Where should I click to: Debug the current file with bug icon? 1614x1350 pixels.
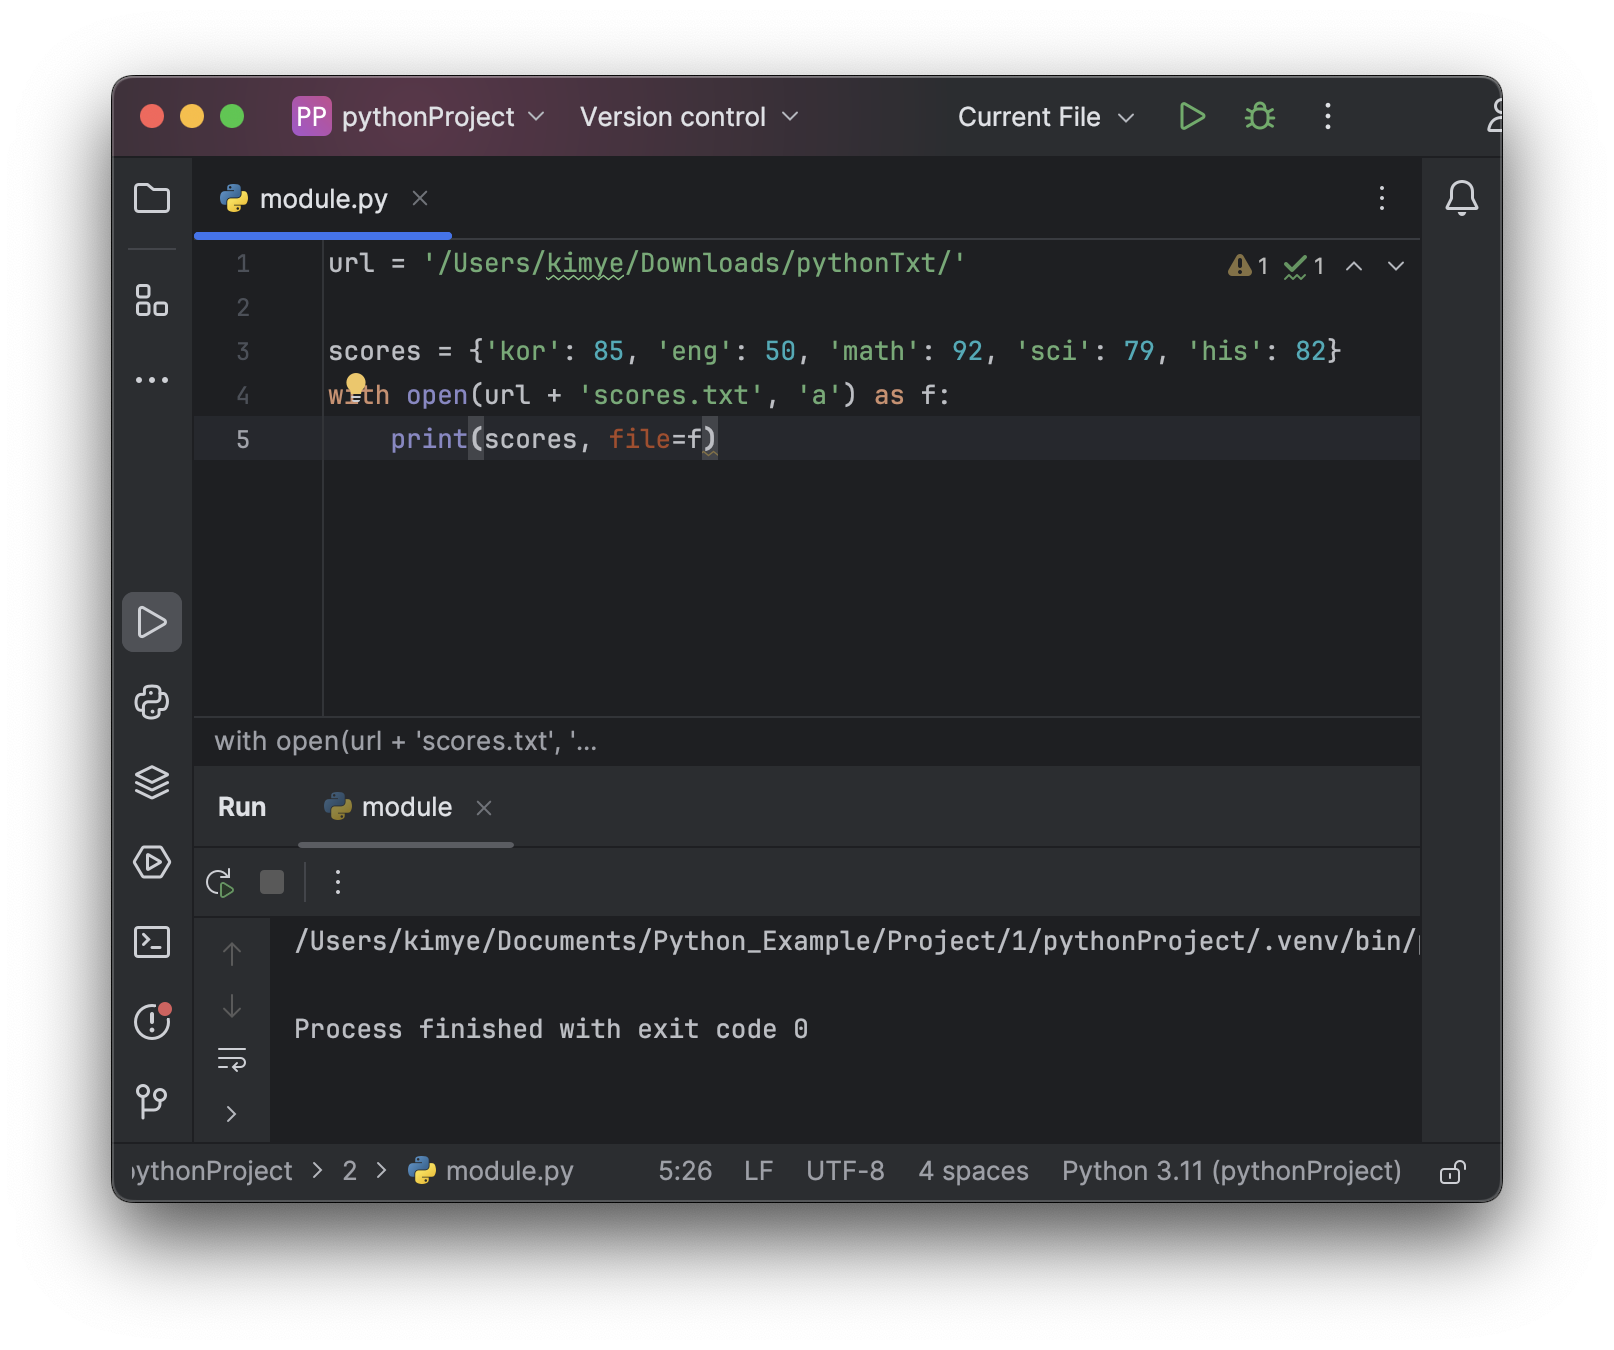1260,117
